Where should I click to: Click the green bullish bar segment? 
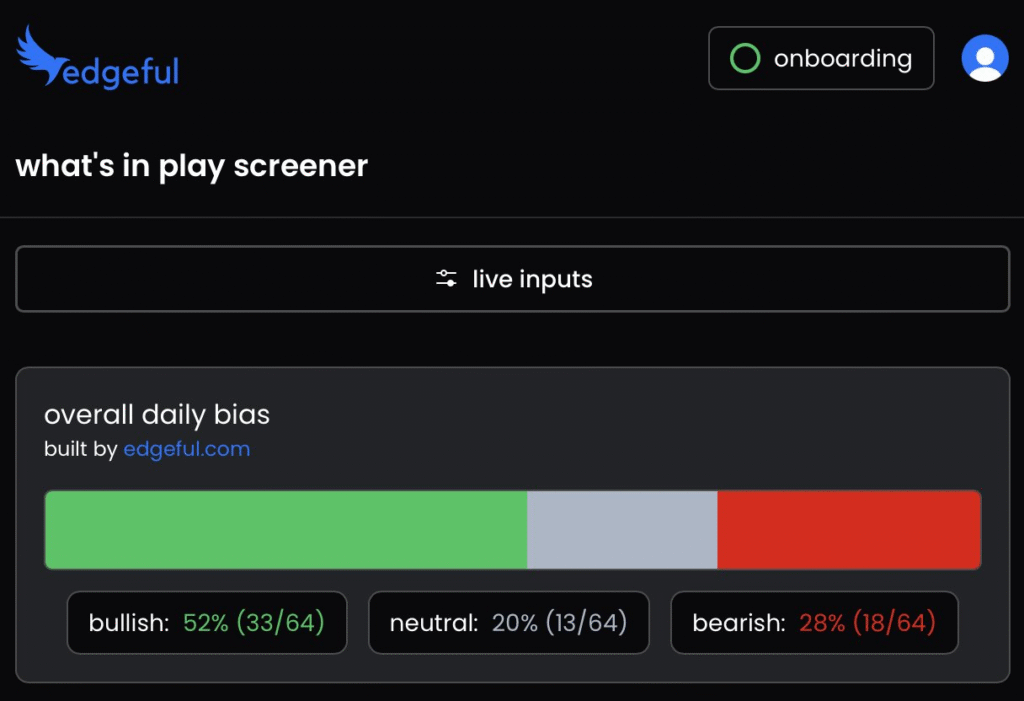point(286,529)
